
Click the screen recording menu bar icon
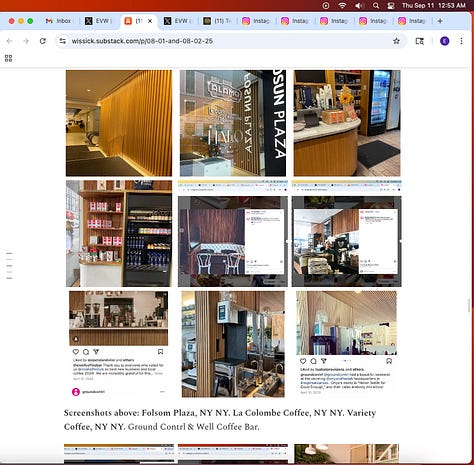pos(326,6)
